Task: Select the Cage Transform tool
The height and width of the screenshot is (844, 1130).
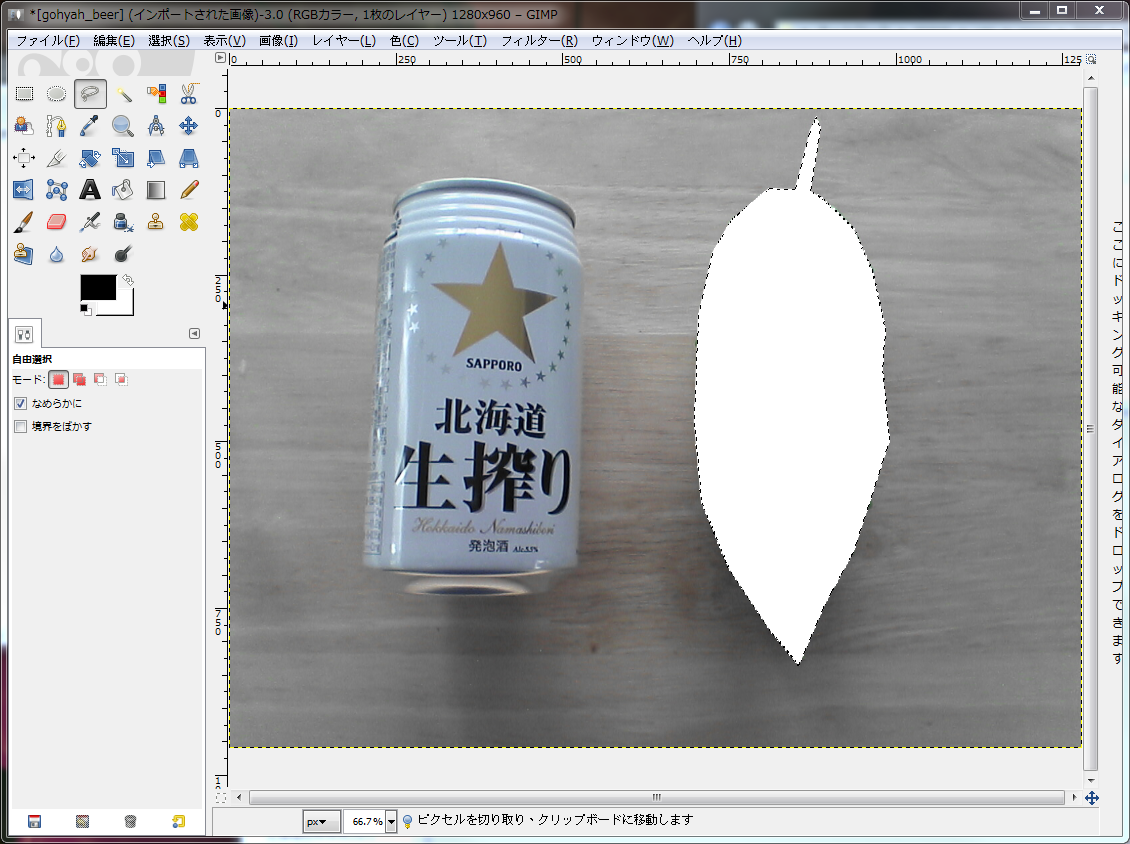Action: [56, 190]
